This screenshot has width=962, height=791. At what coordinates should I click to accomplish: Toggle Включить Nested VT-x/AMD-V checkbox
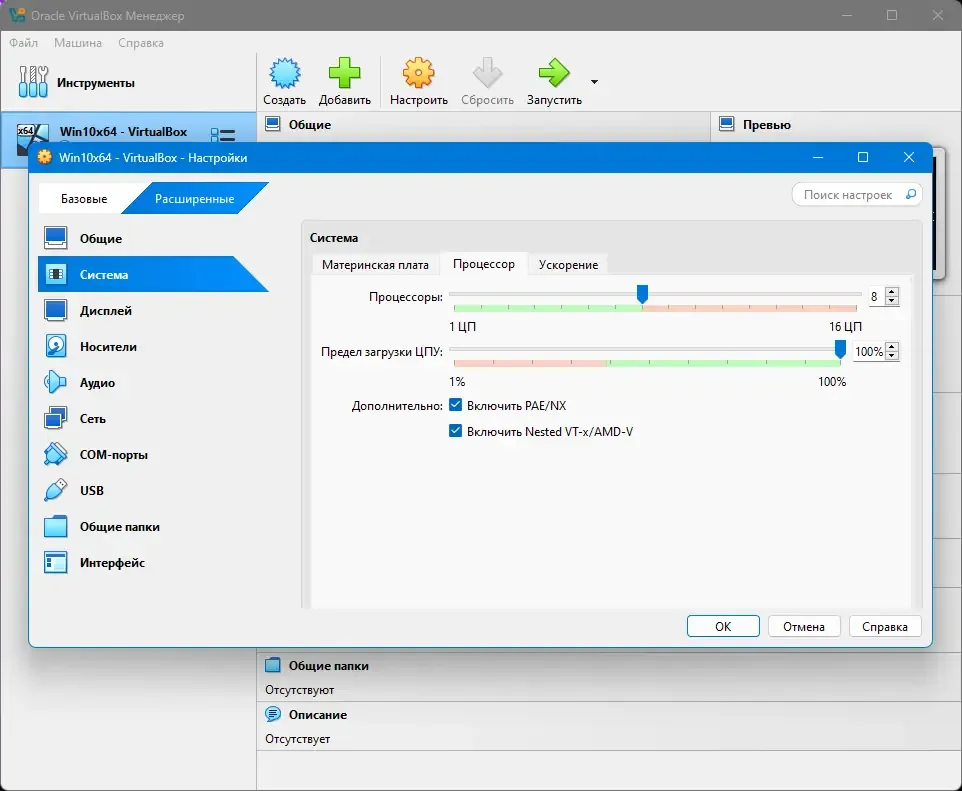(455, 431)
